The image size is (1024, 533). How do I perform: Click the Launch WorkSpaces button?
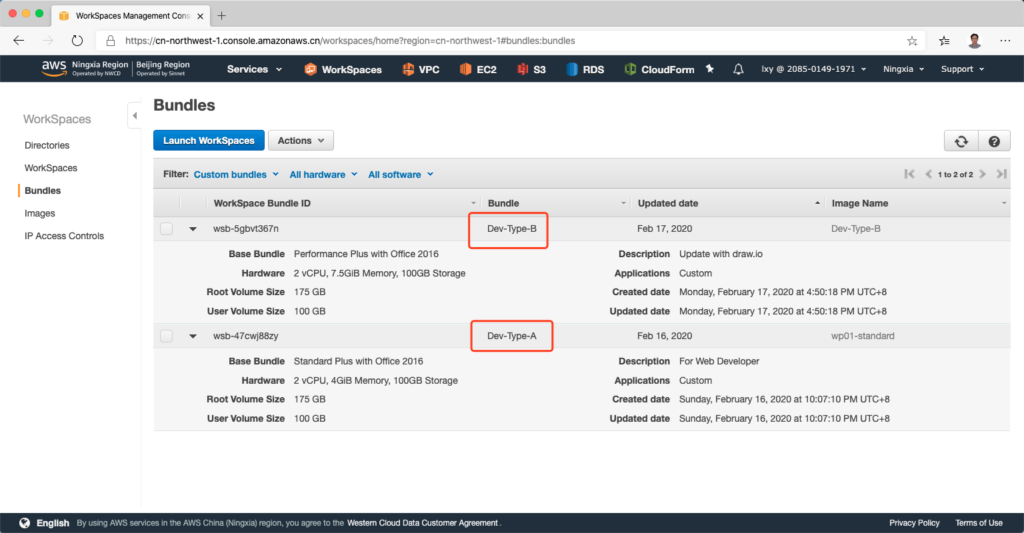tap(208, 141)
